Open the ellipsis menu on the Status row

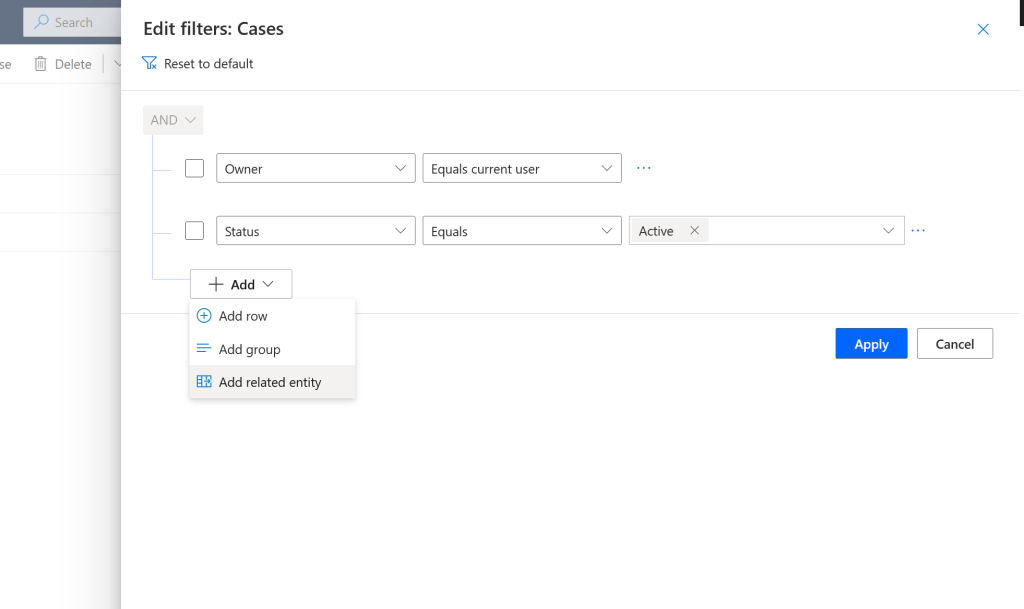pyautogui.click(x=918, y=230)
